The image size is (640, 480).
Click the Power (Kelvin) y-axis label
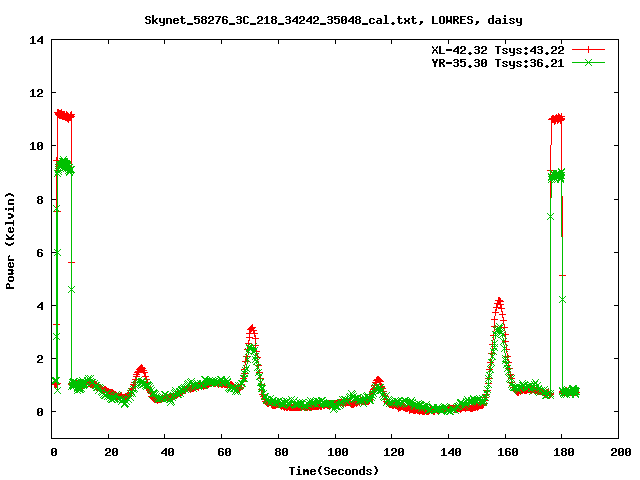pos(10,241)
